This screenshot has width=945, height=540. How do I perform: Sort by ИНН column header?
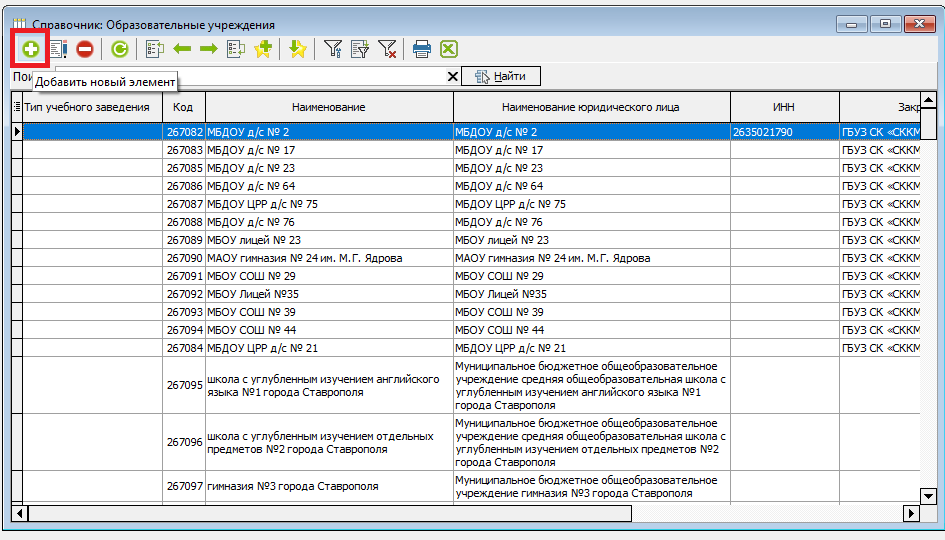coord(784,107)
